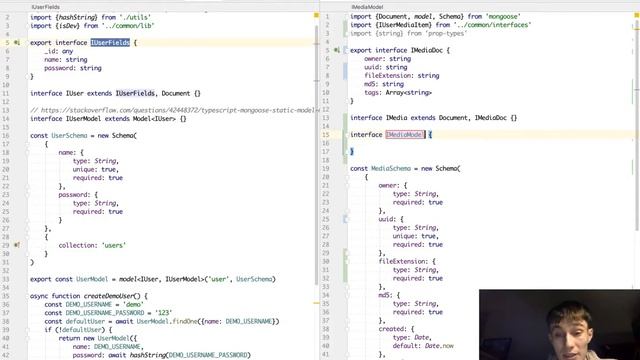Click green change marker beside IUserMediaItem import
640x360 pixels.
pos(345,25)
